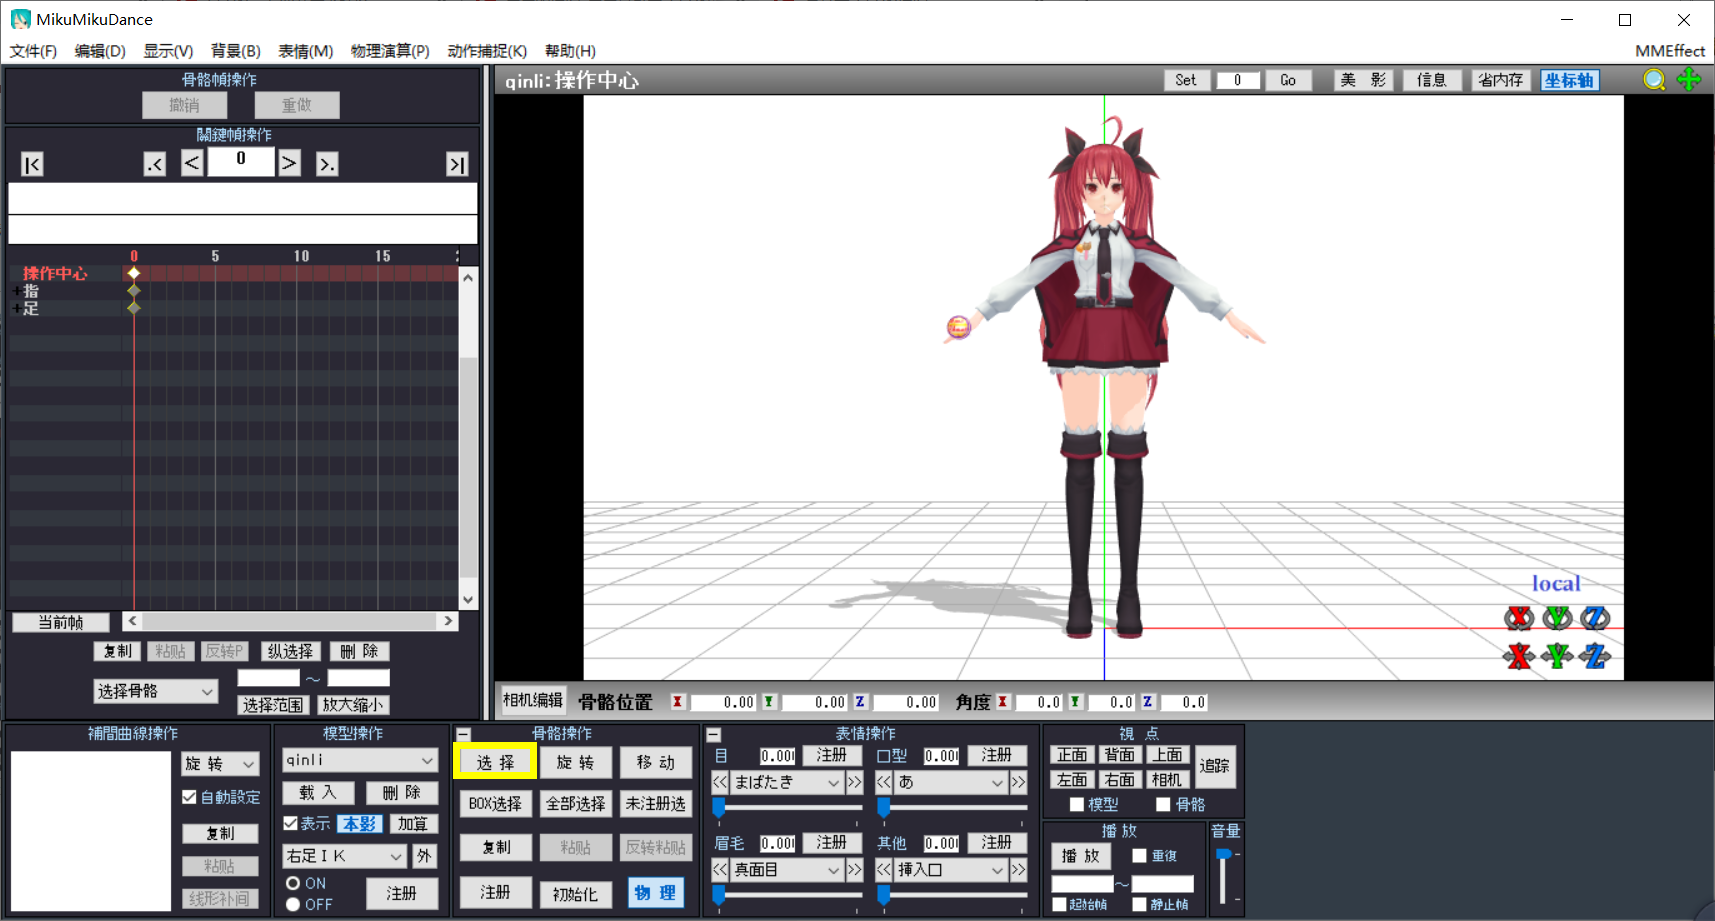Screen dimensions: 1715x921
Task: Open the 文件(F) menu
Action: click(x=33, y=51)
